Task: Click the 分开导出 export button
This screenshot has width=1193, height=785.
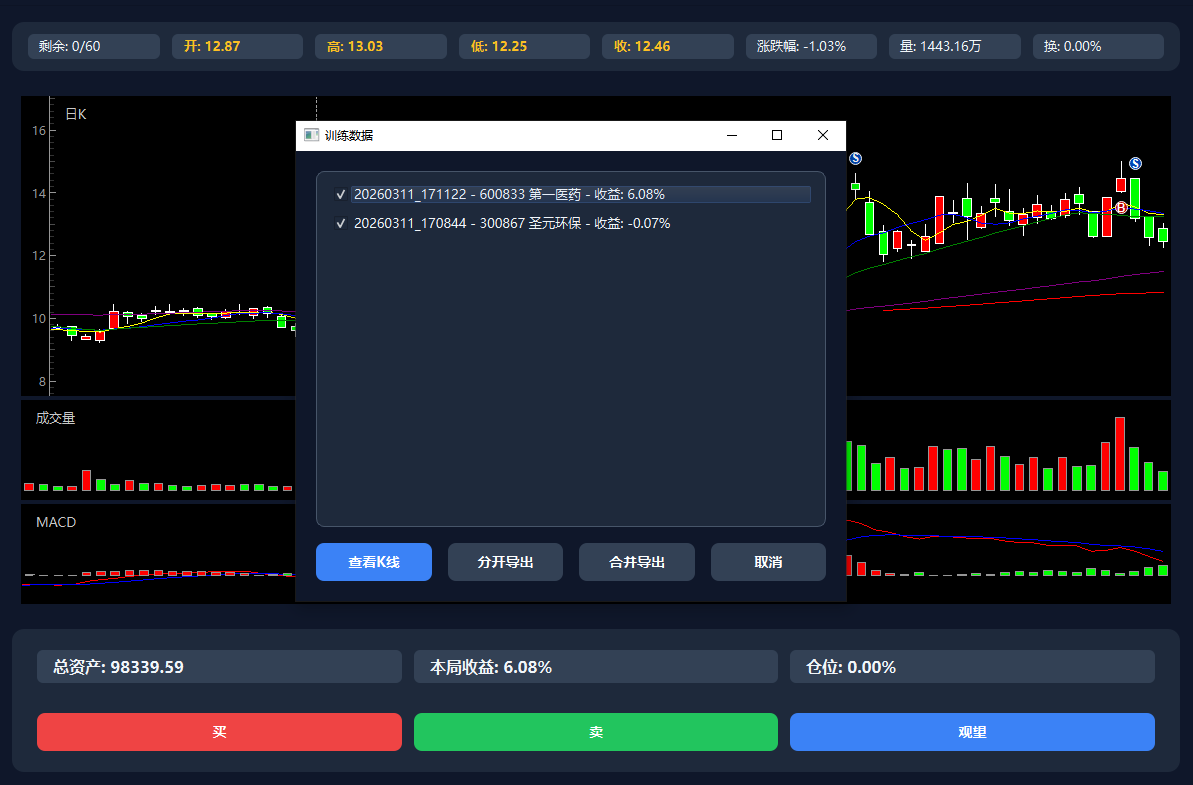Action: pos(505,562)
